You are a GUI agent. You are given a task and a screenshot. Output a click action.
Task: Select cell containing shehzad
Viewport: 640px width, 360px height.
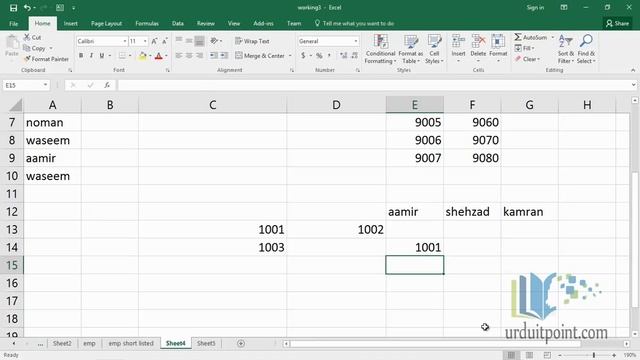click(472, 211)
